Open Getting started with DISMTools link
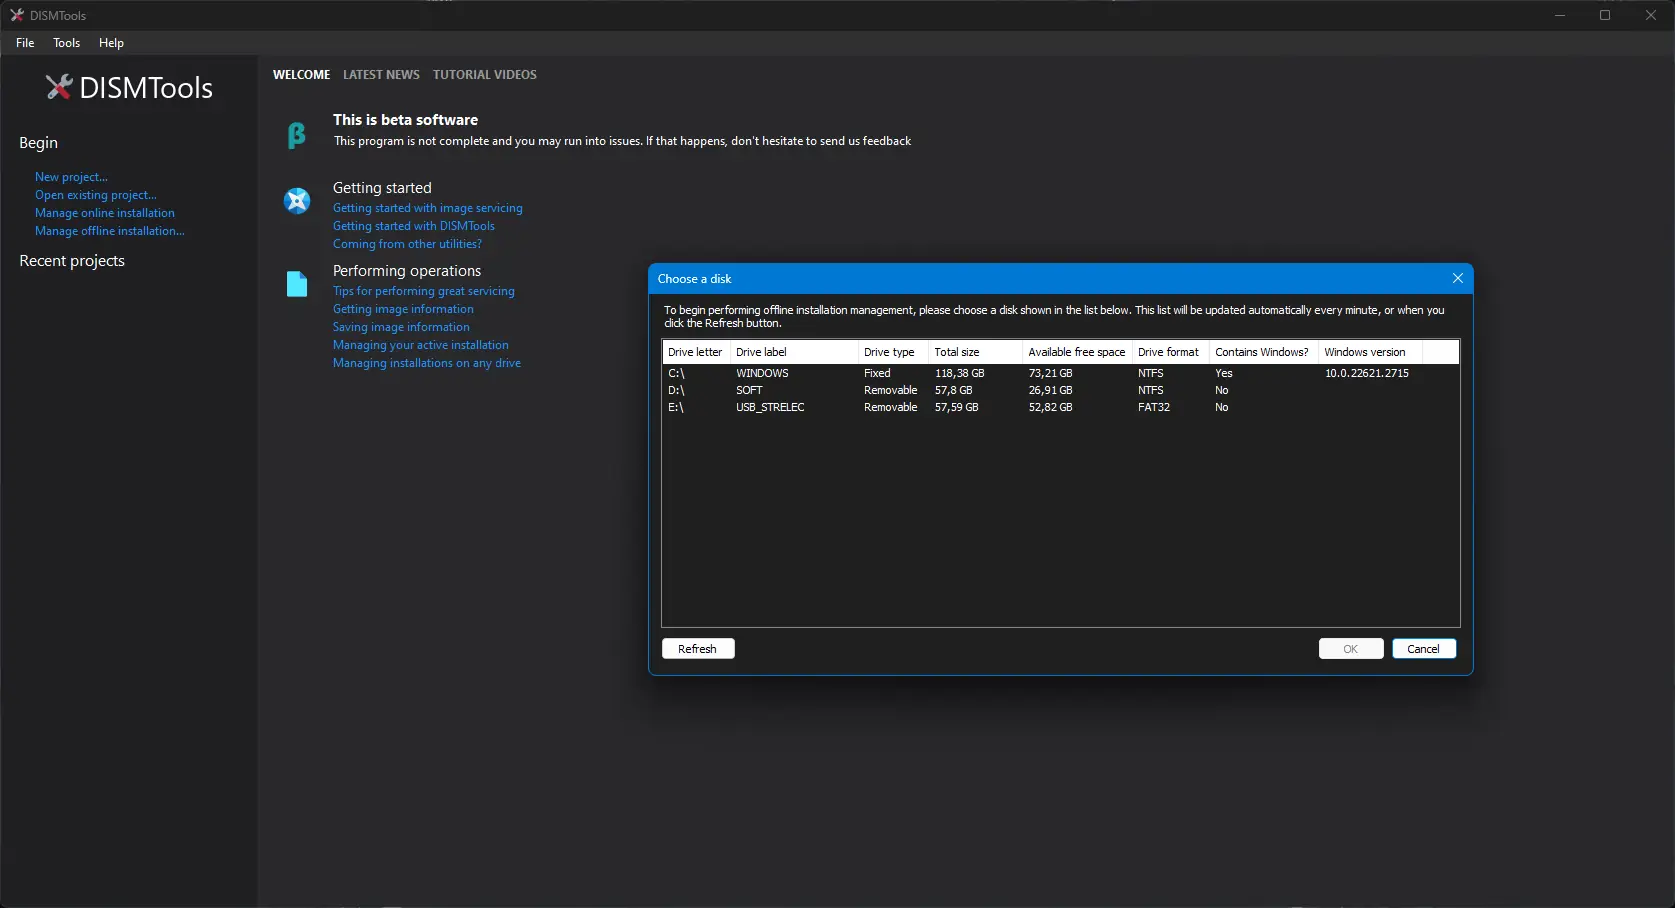Image resolution: width=1675 pixels, height=908 pixels. point(414,226)
